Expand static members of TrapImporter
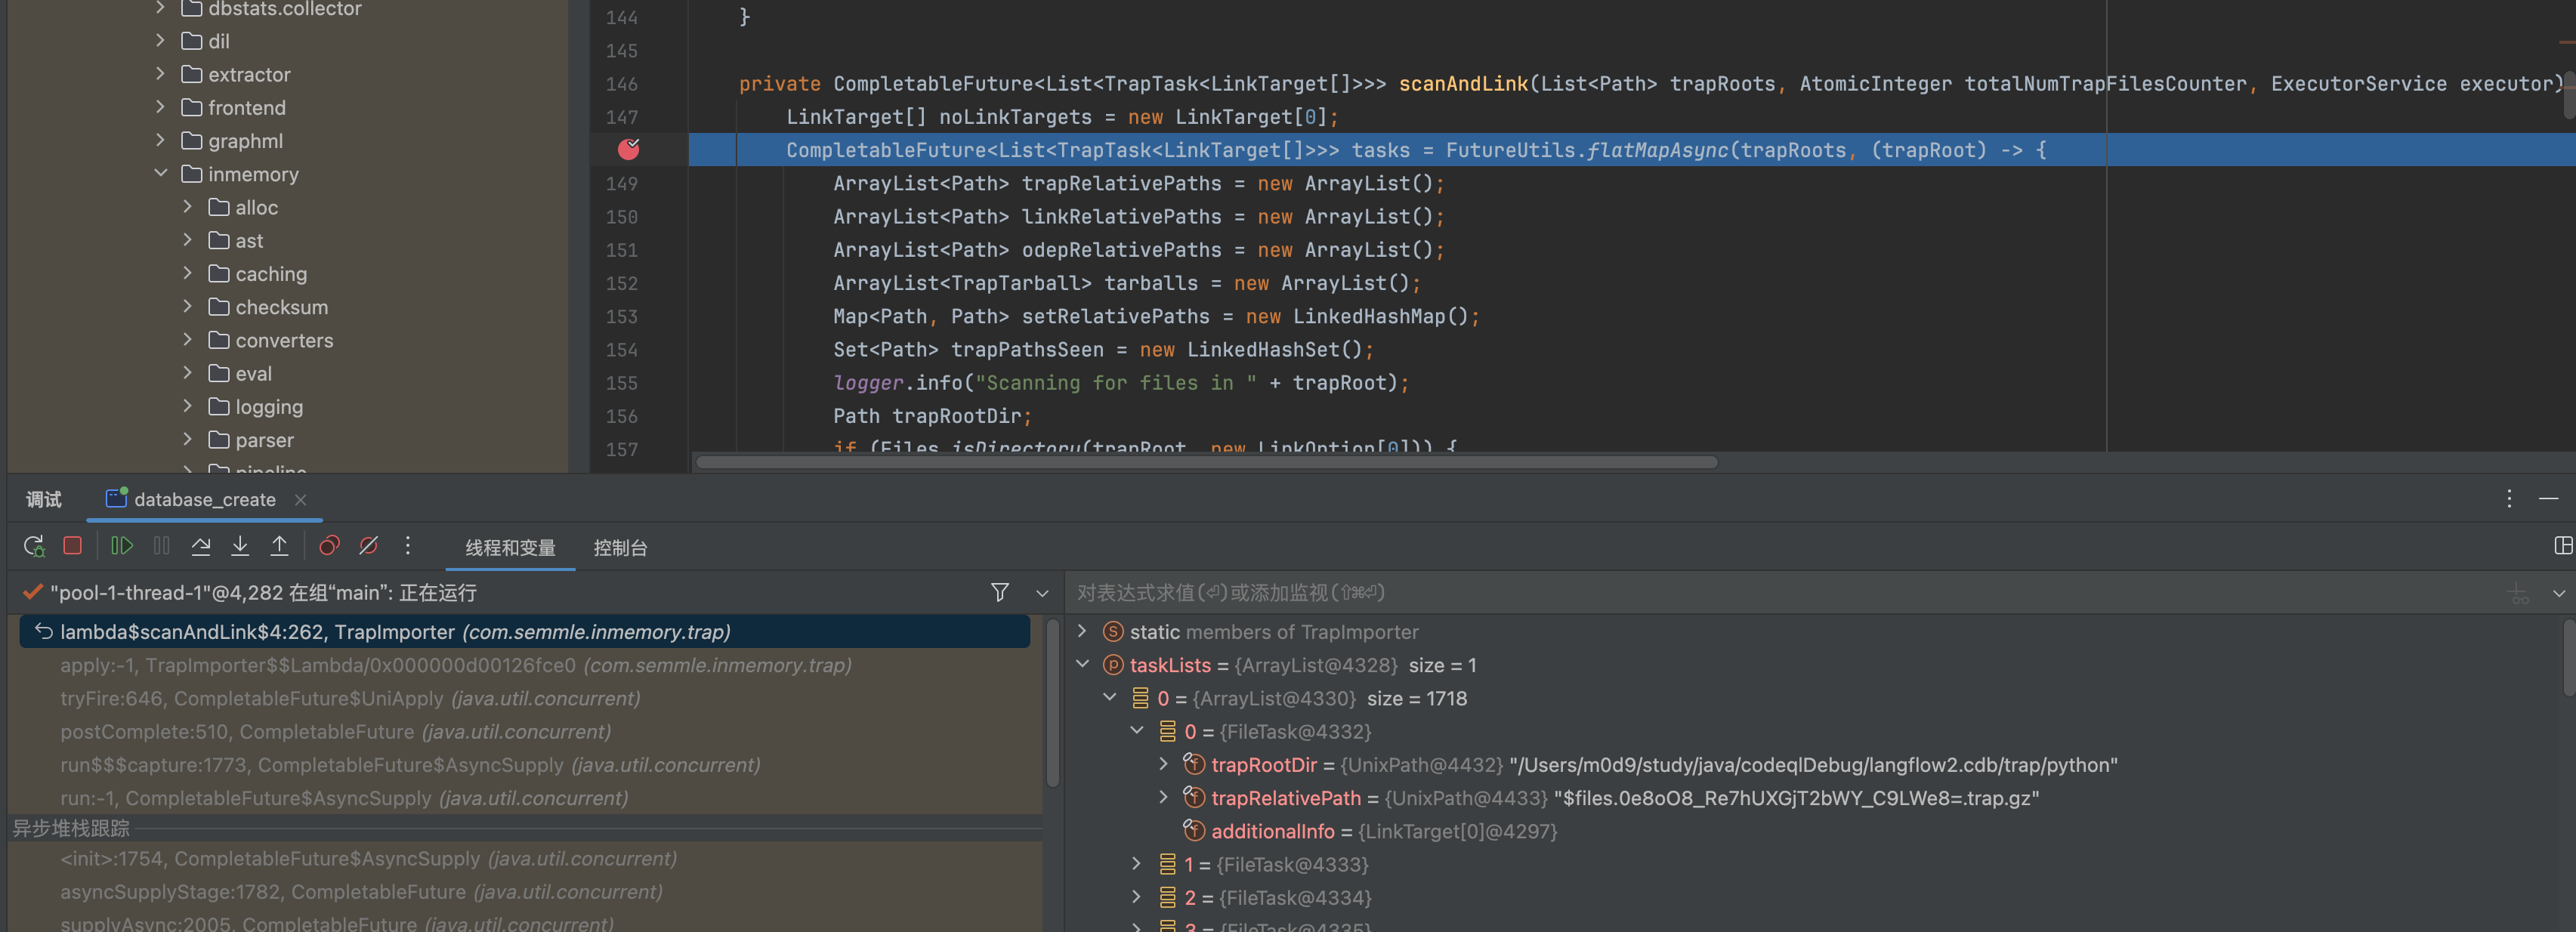 point(1082,632)
